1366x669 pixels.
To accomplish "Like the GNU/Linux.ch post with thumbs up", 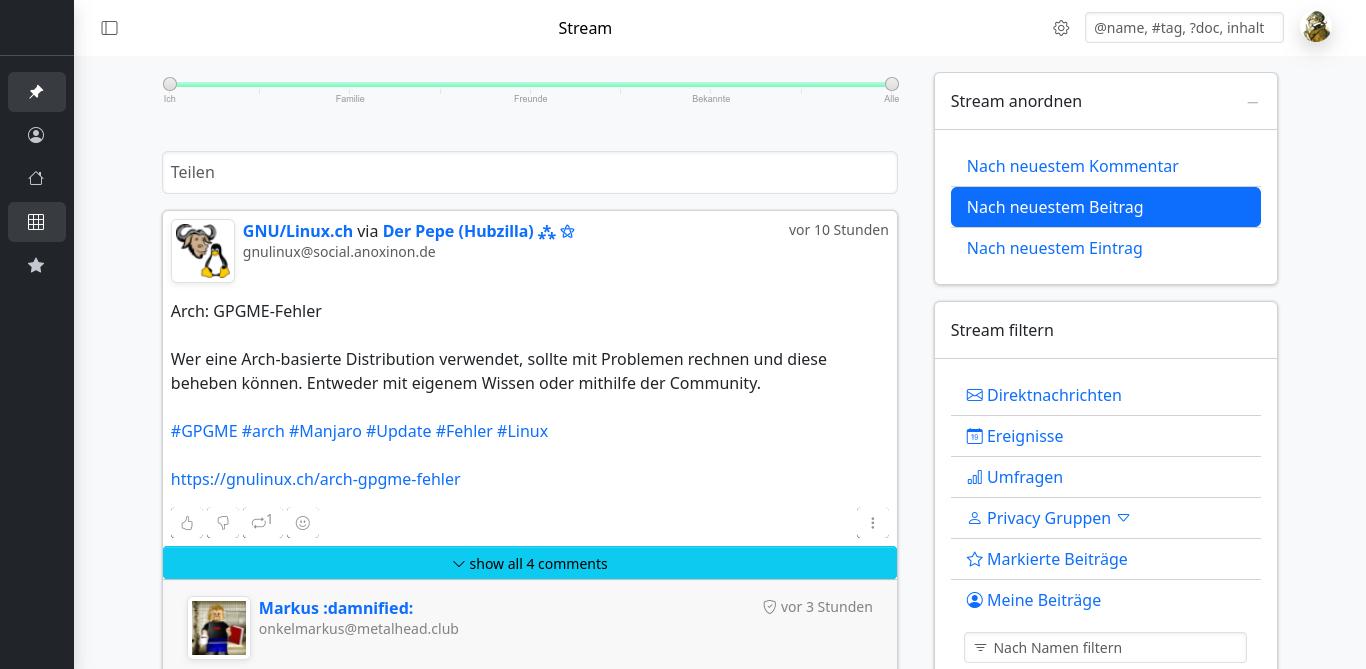I will click(187, 523).
